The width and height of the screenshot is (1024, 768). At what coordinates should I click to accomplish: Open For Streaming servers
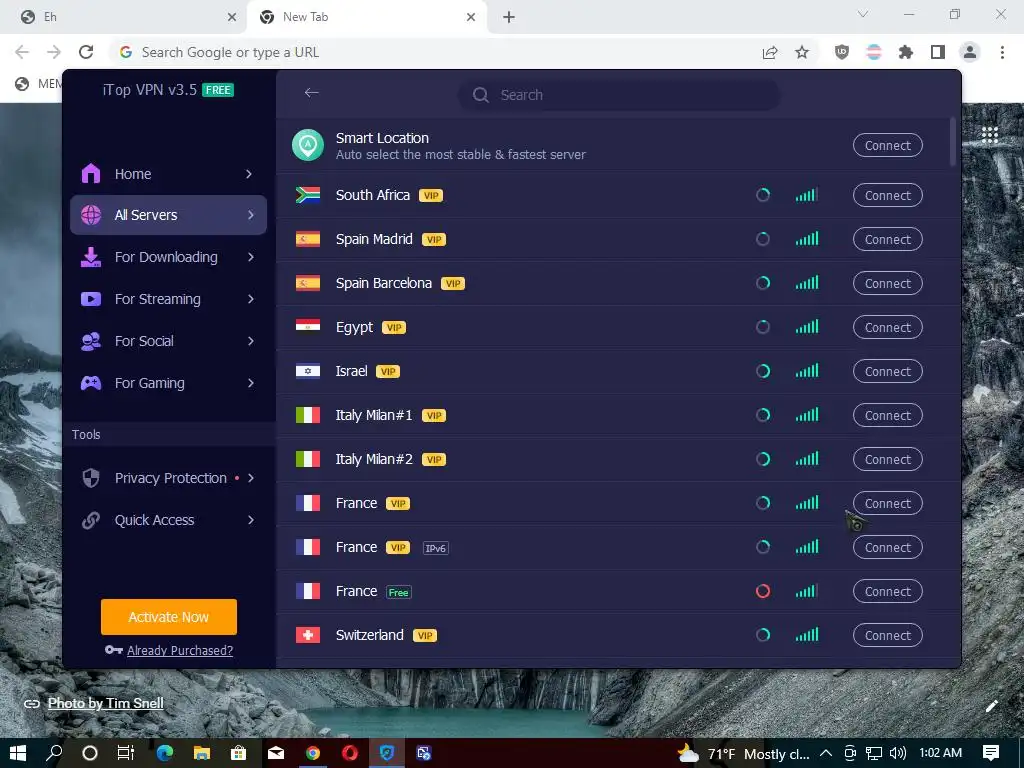(168, 299)
